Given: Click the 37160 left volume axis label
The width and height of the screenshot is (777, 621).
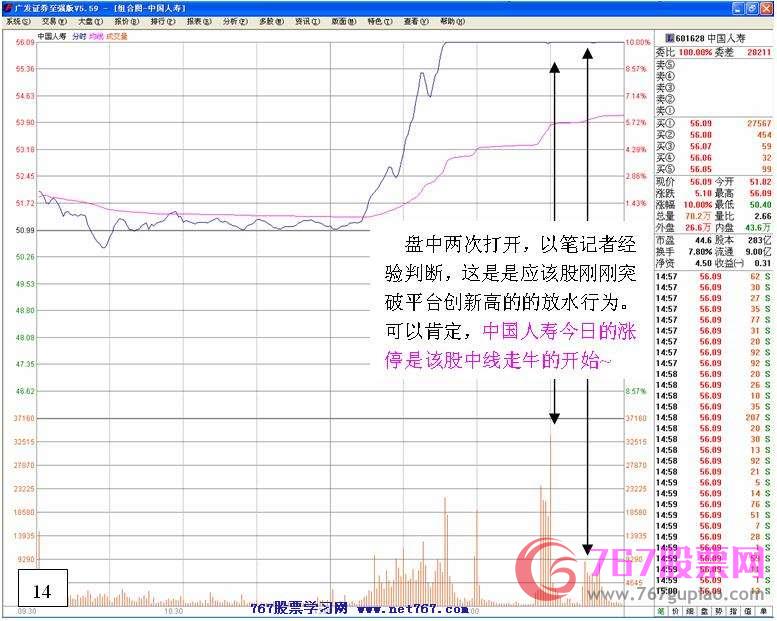Looking at the screenshot, I should (24, 418).
